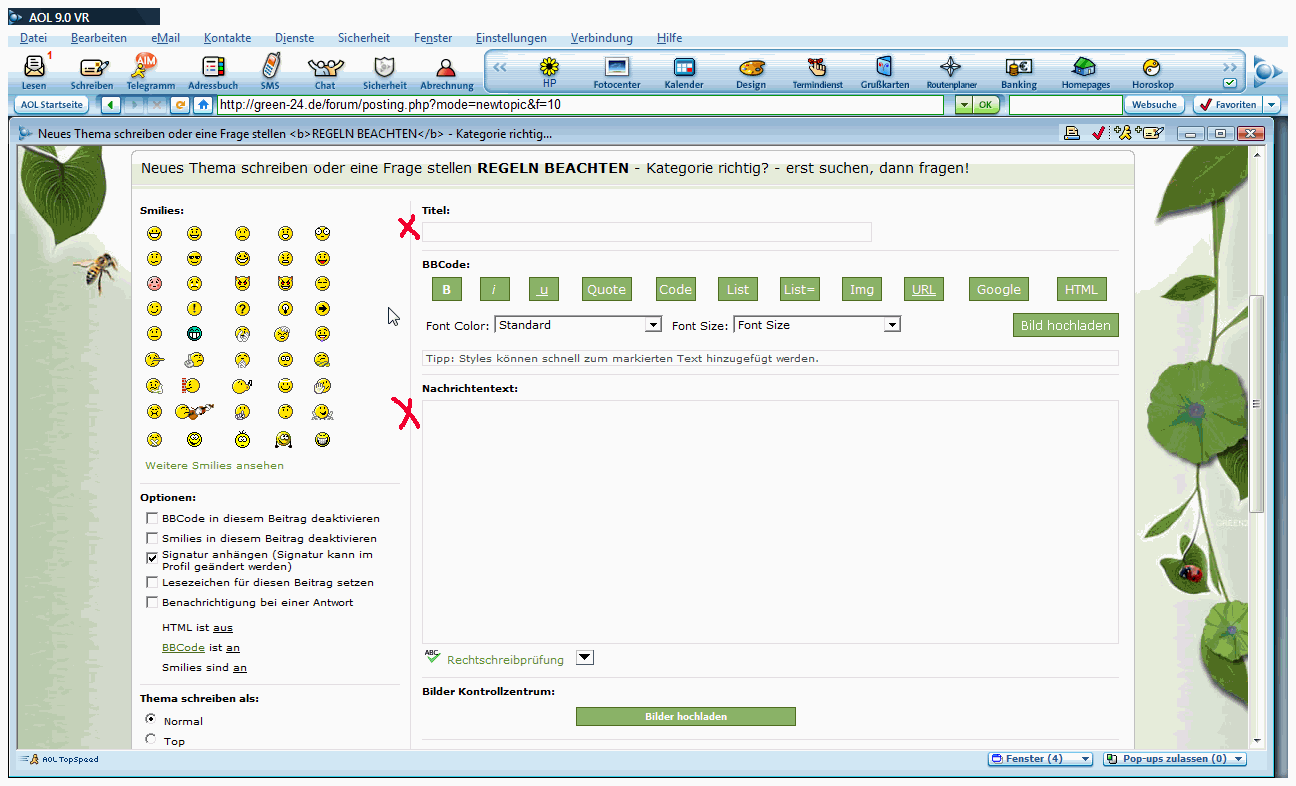Enable 'BBCode in diesem Beitrag deaktivieren' checkbox

152,518
